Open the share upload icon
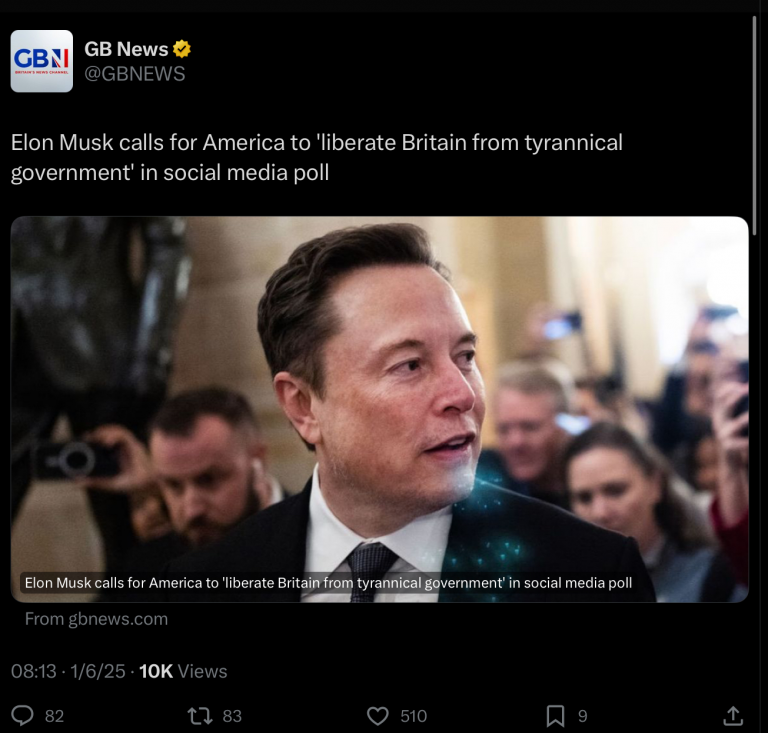Screen dimensions: 768x733 pos(733,715)
